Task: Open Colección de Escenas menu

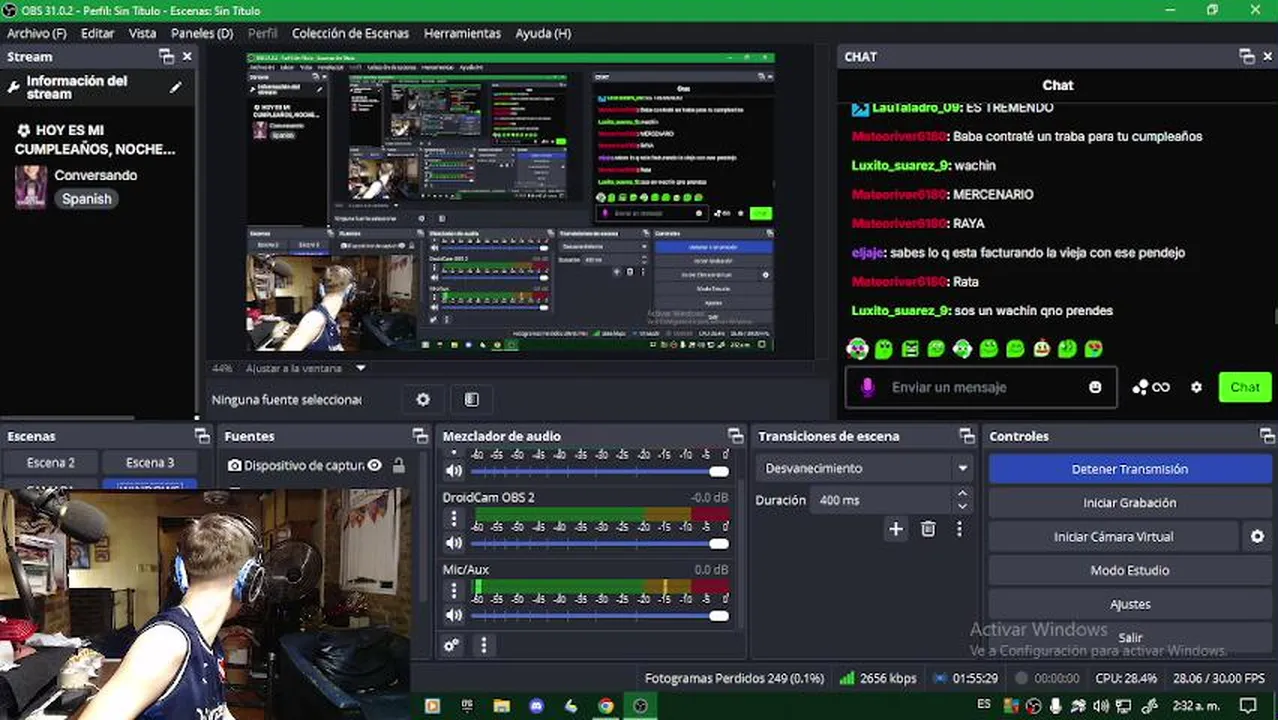Action: [350, 33]
